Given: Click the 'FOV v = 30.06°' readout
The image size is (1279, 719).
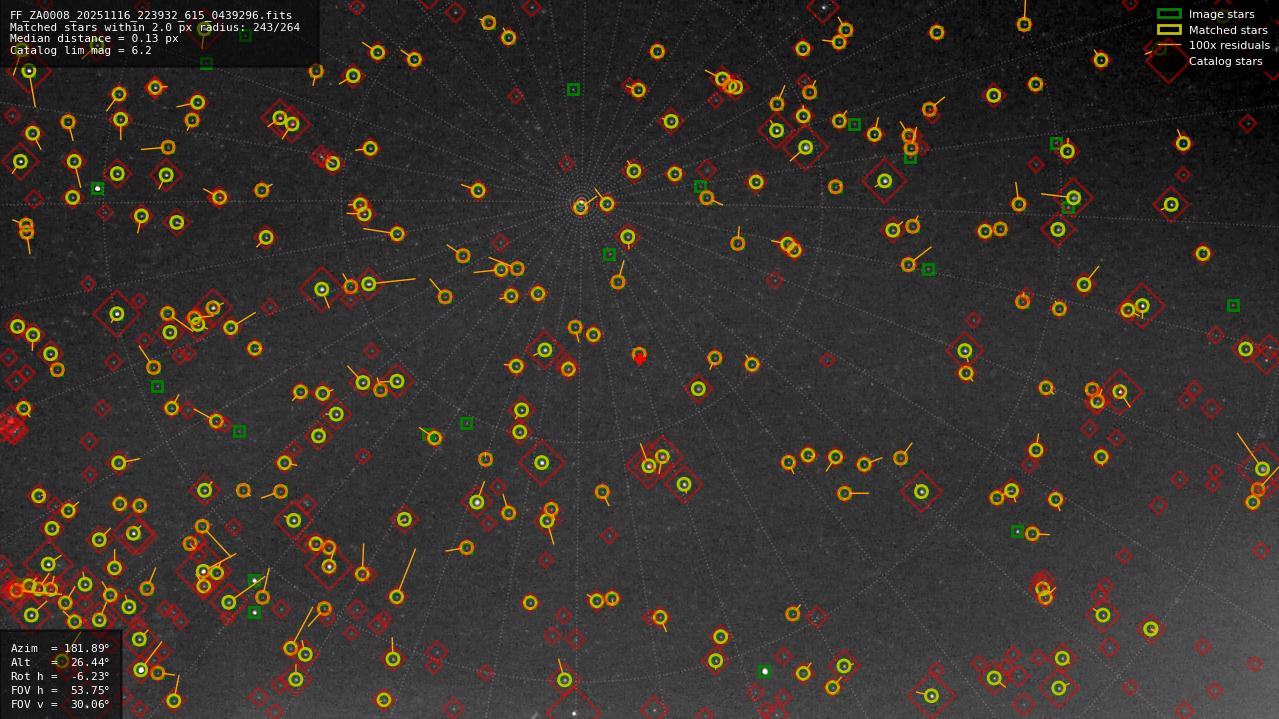Looking at the screenshot, I should [60, 704].
